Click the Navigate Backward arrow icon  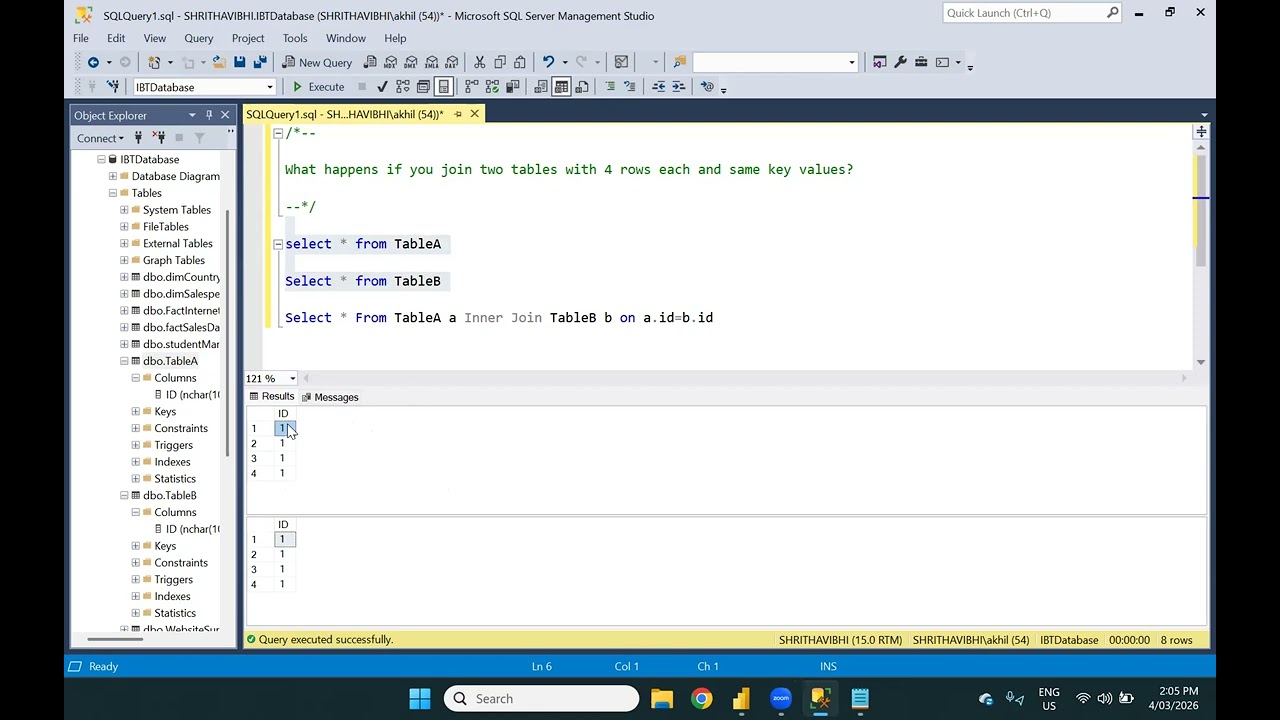[x=93, y=62]
